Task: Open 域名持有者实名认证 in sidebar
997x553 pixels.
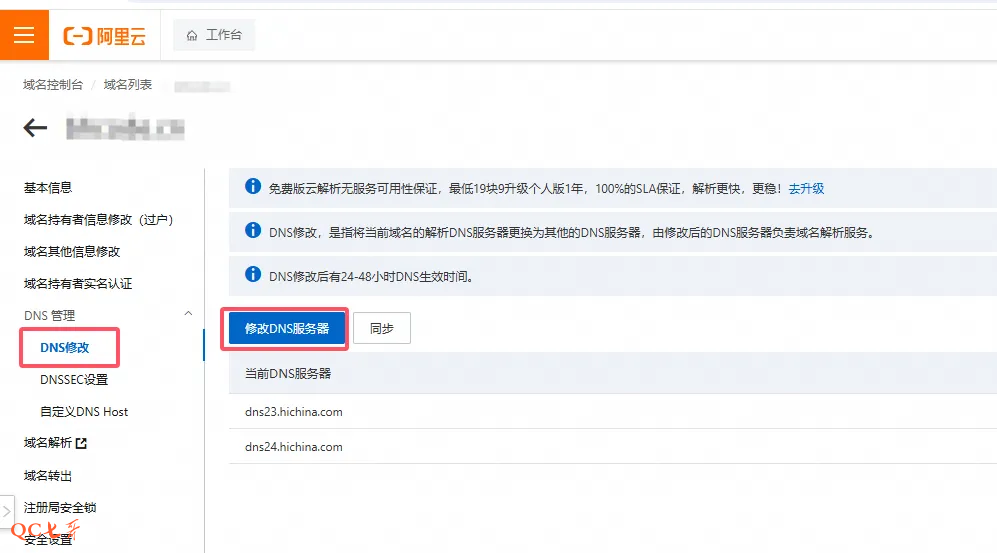Action: pyautogui.click(x=78, y=283)
